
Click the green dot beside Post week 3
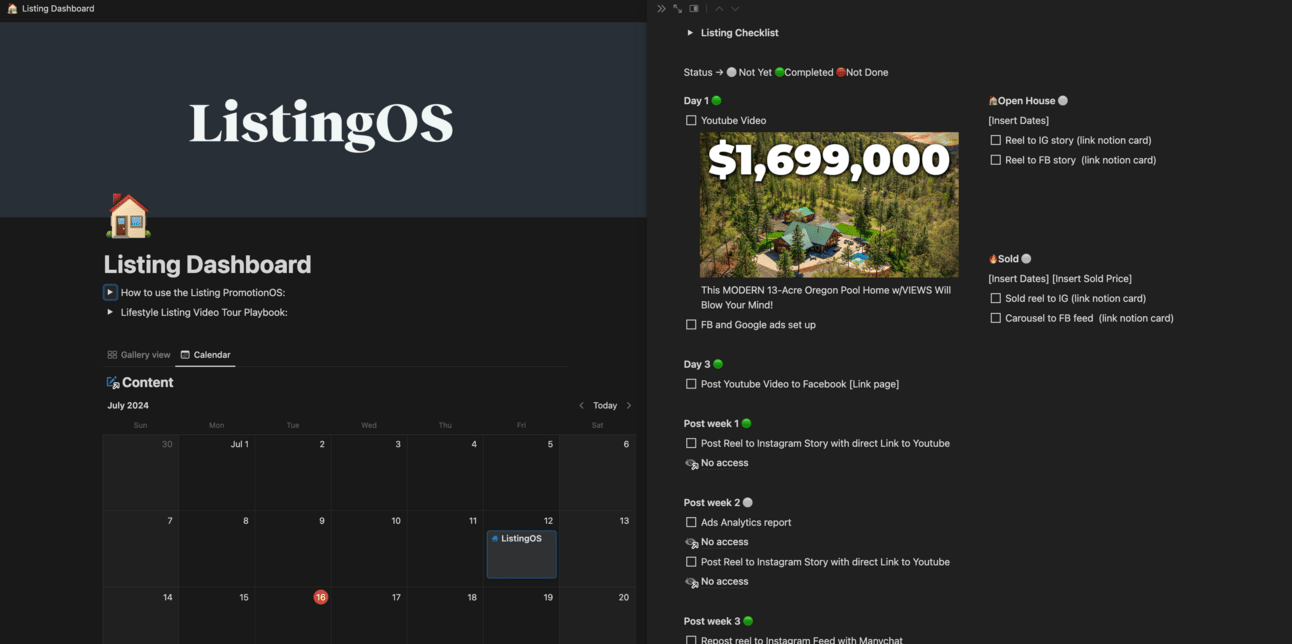pyautogui.click(x=747, y=622)
